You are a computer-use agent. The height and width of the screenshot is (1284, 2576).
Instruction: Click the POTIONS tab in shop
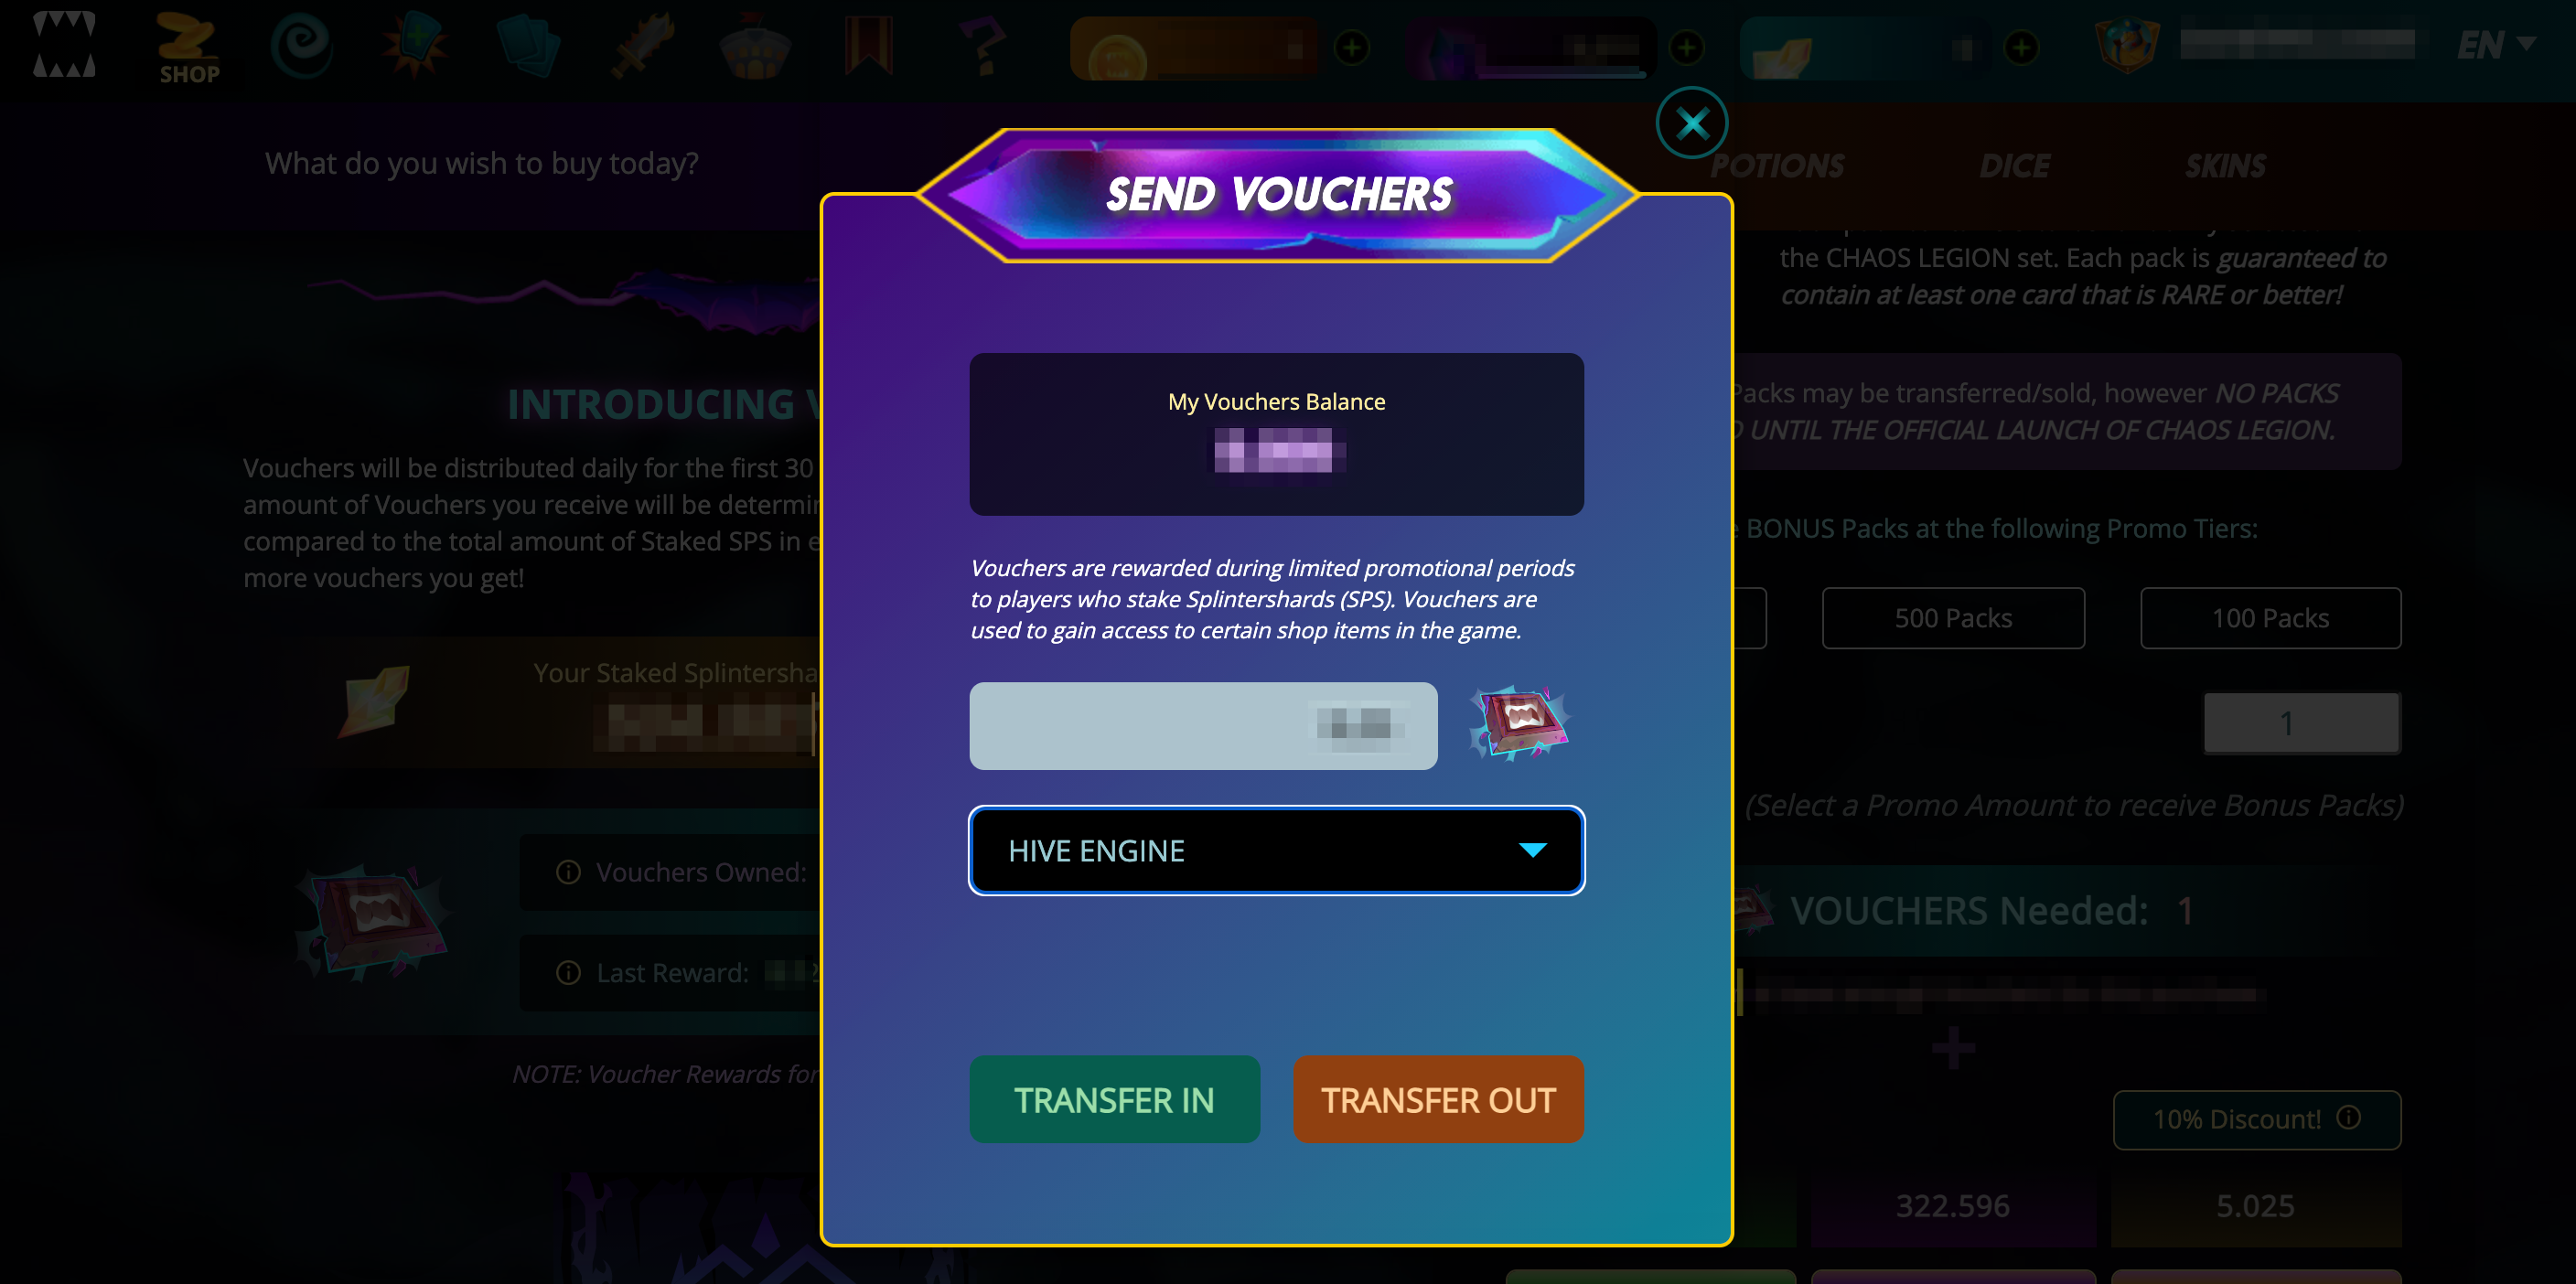[1776, 165]
